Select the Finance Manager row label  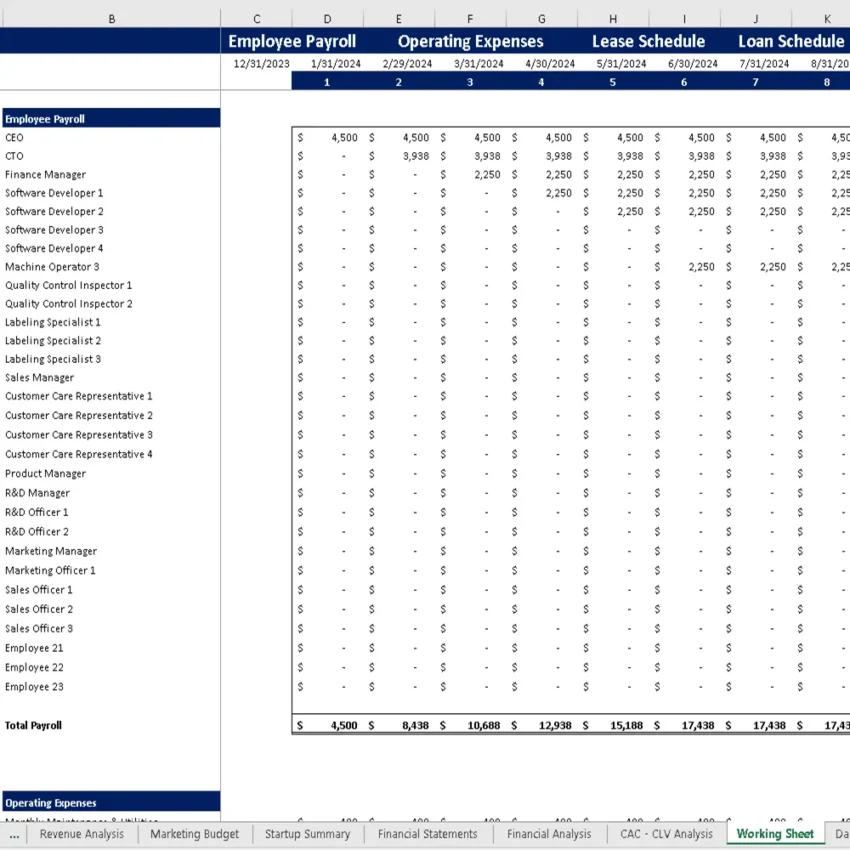pos(46,175)
